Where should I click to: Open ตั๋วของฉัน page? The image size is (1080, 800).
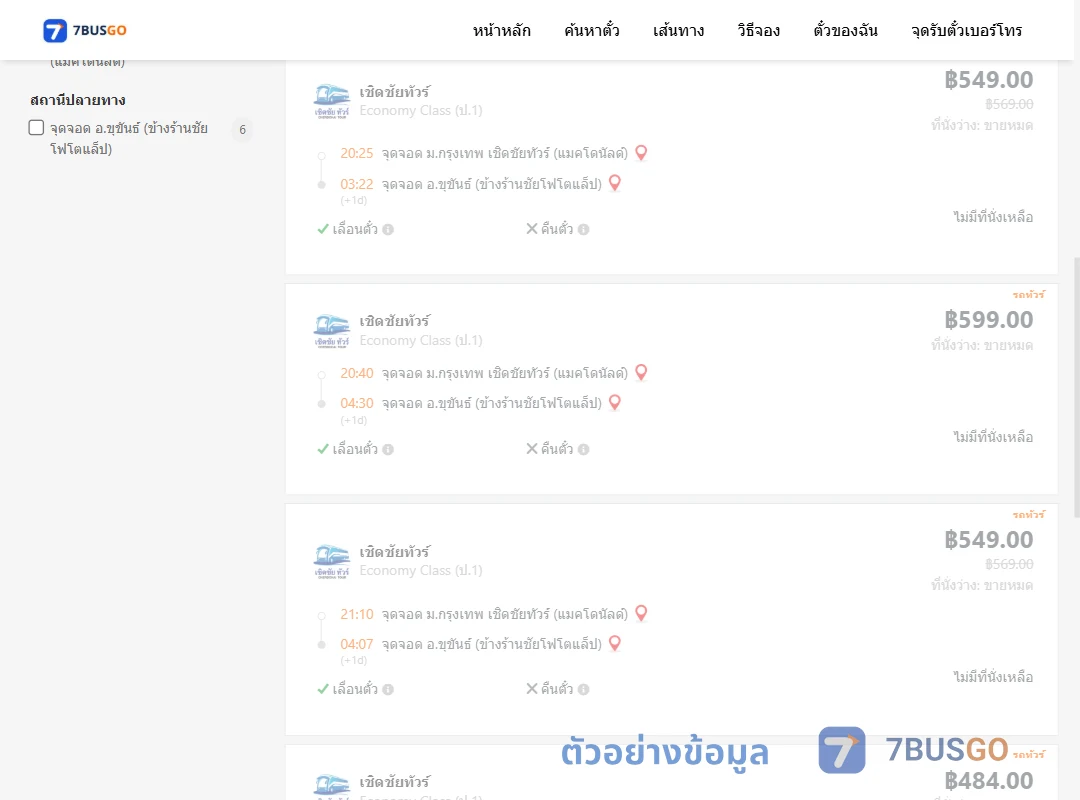[x=845, y=30]
